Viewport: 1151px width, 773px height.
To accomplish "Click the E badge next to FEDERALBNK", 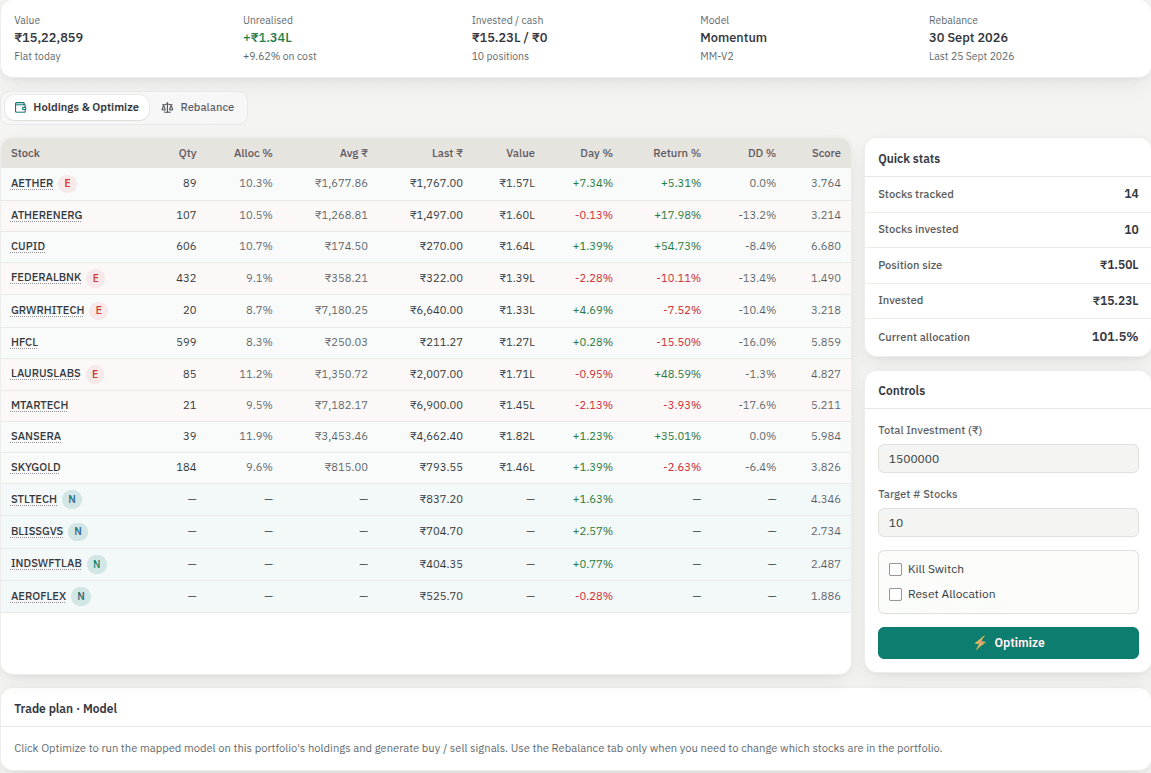I will pyautogui.click(x=95, y=278).
